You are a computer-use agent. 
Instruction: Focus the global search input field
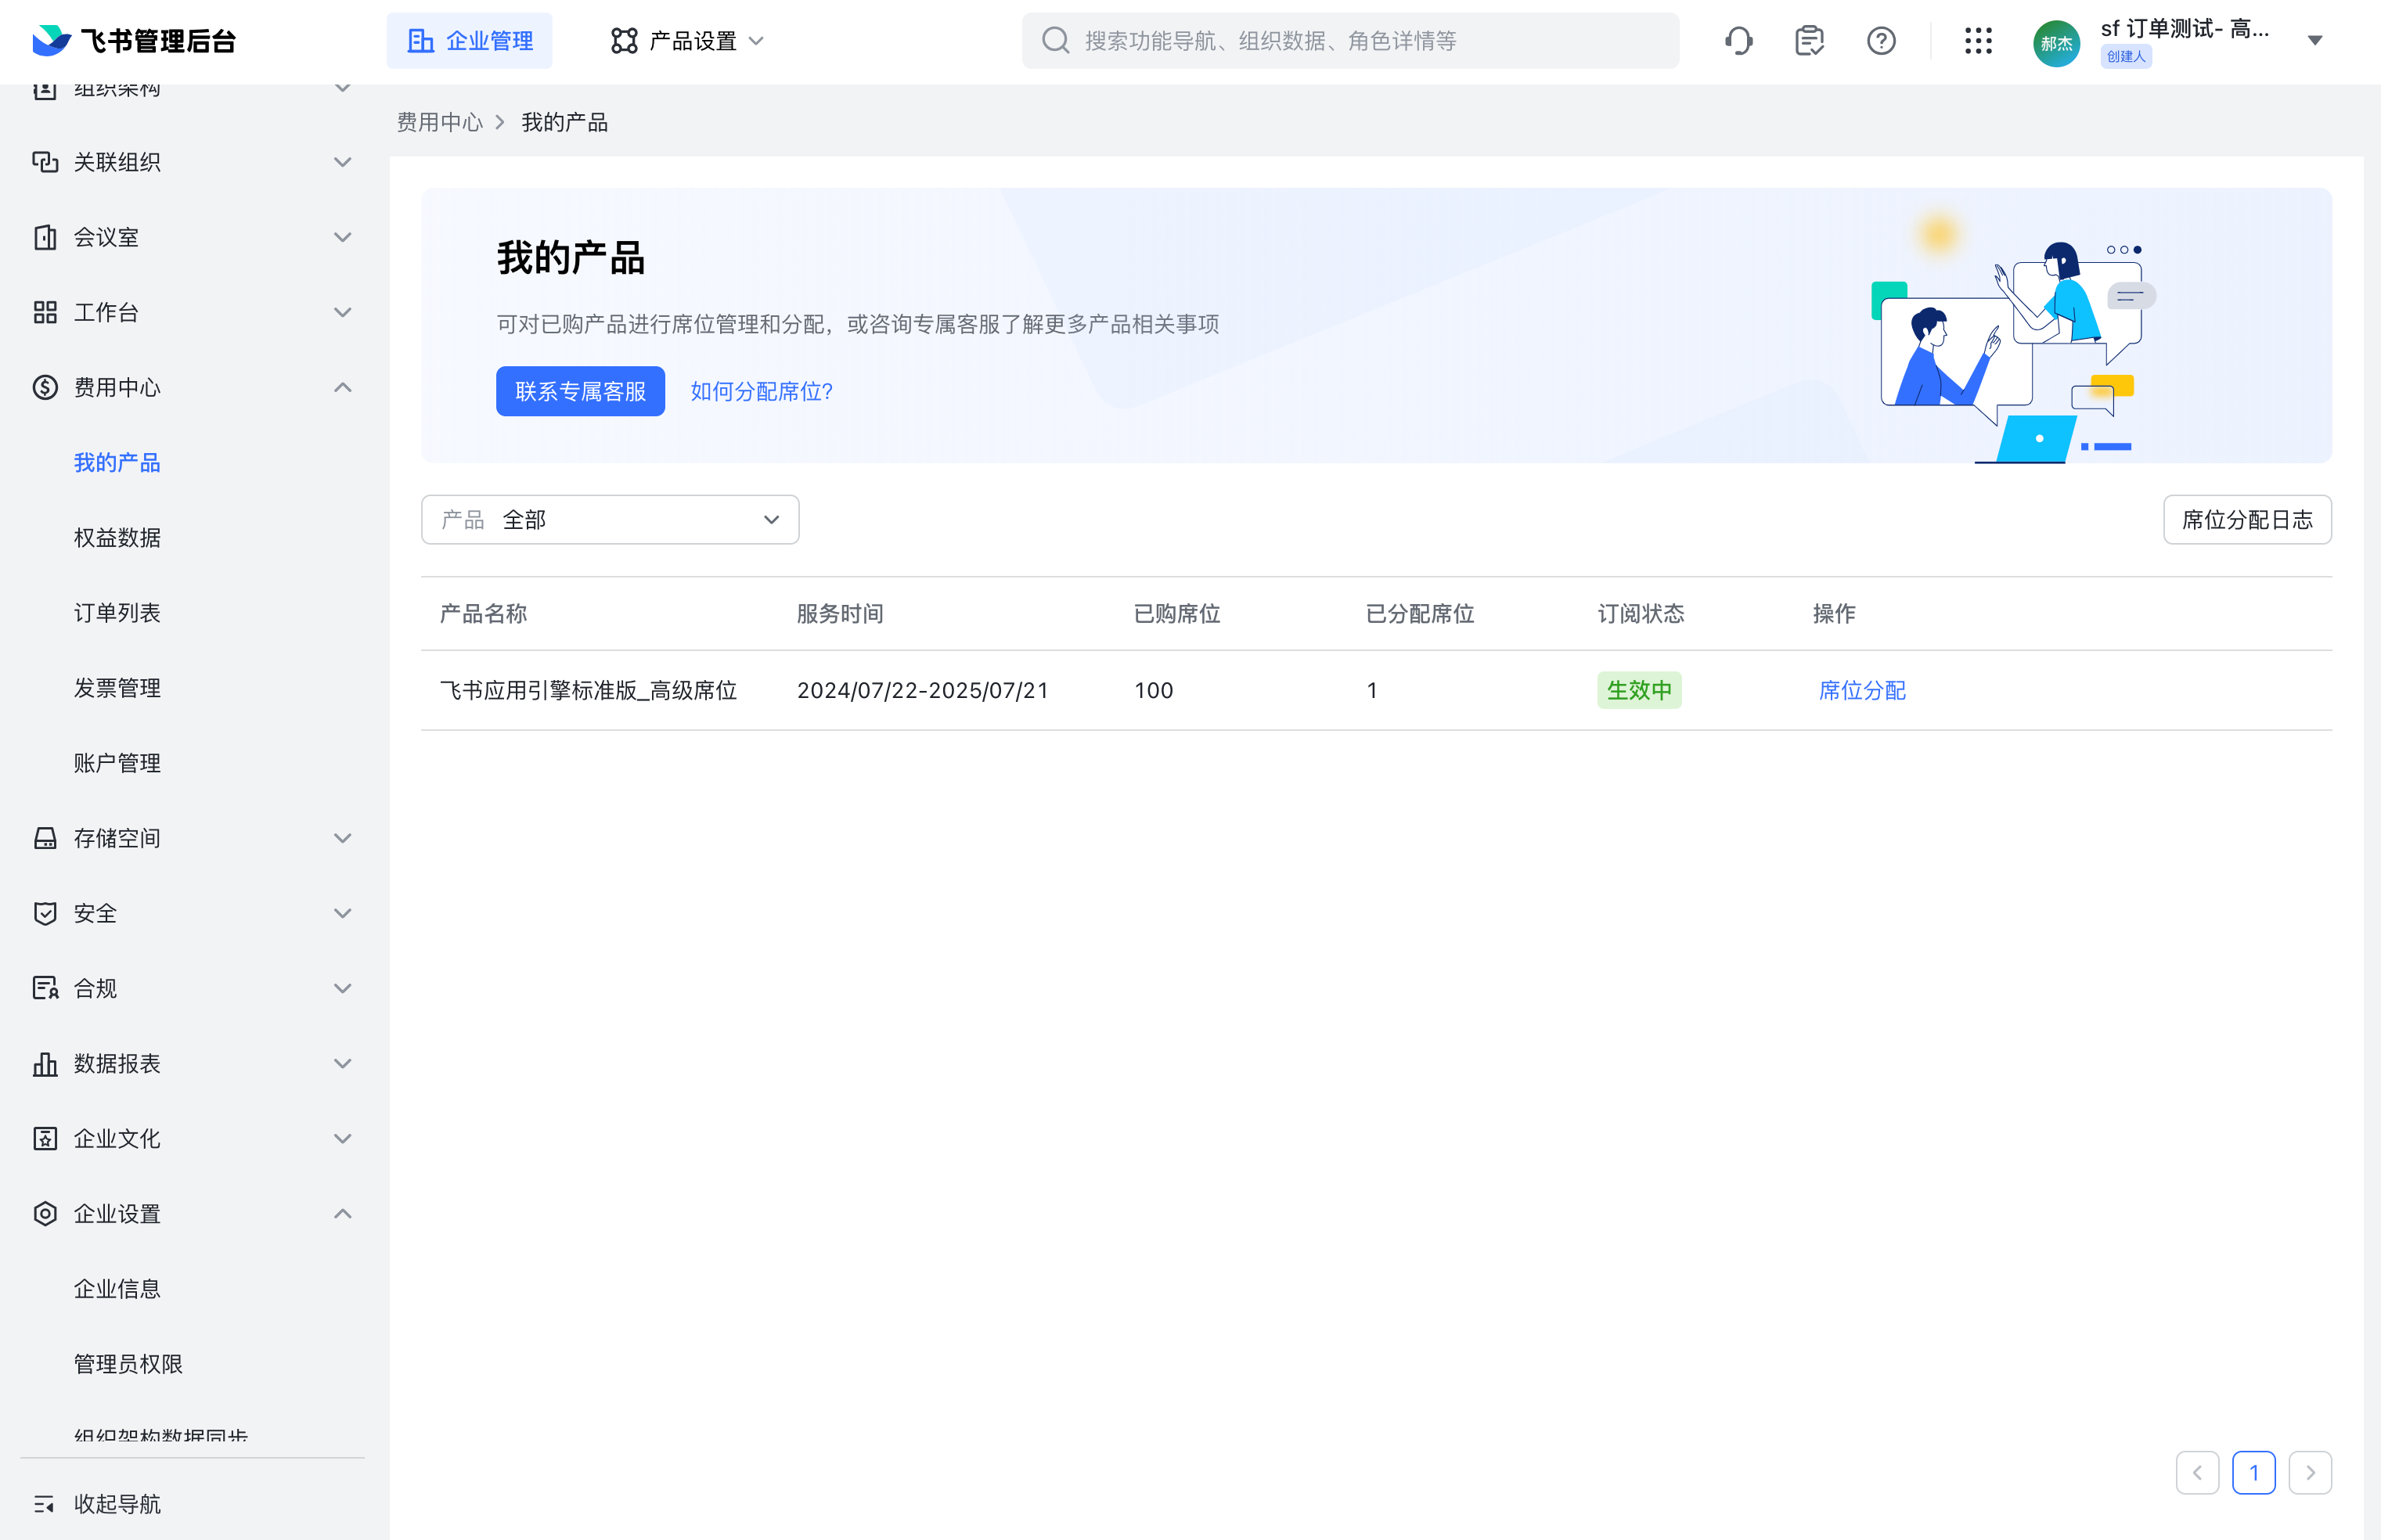point(1350,41)
